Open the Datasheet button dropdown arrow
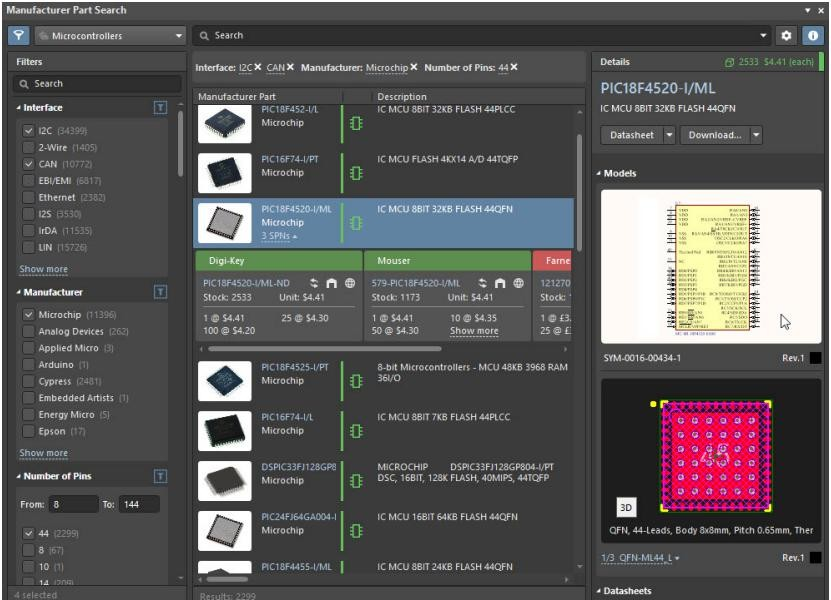 669,135
